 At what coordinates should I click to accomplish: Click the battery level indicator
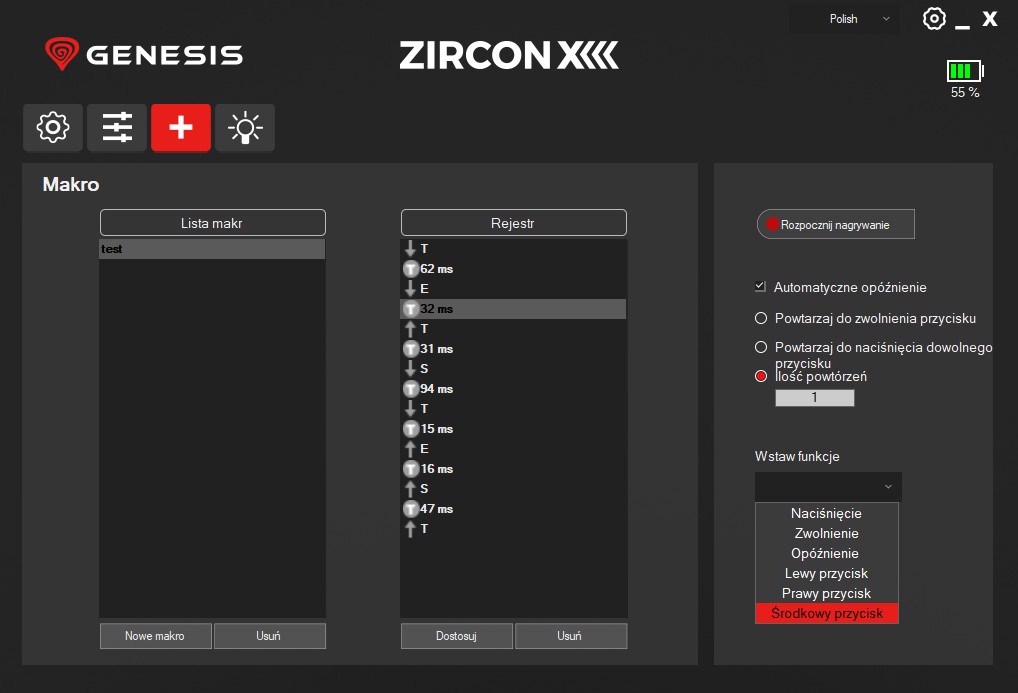point(965,71)
